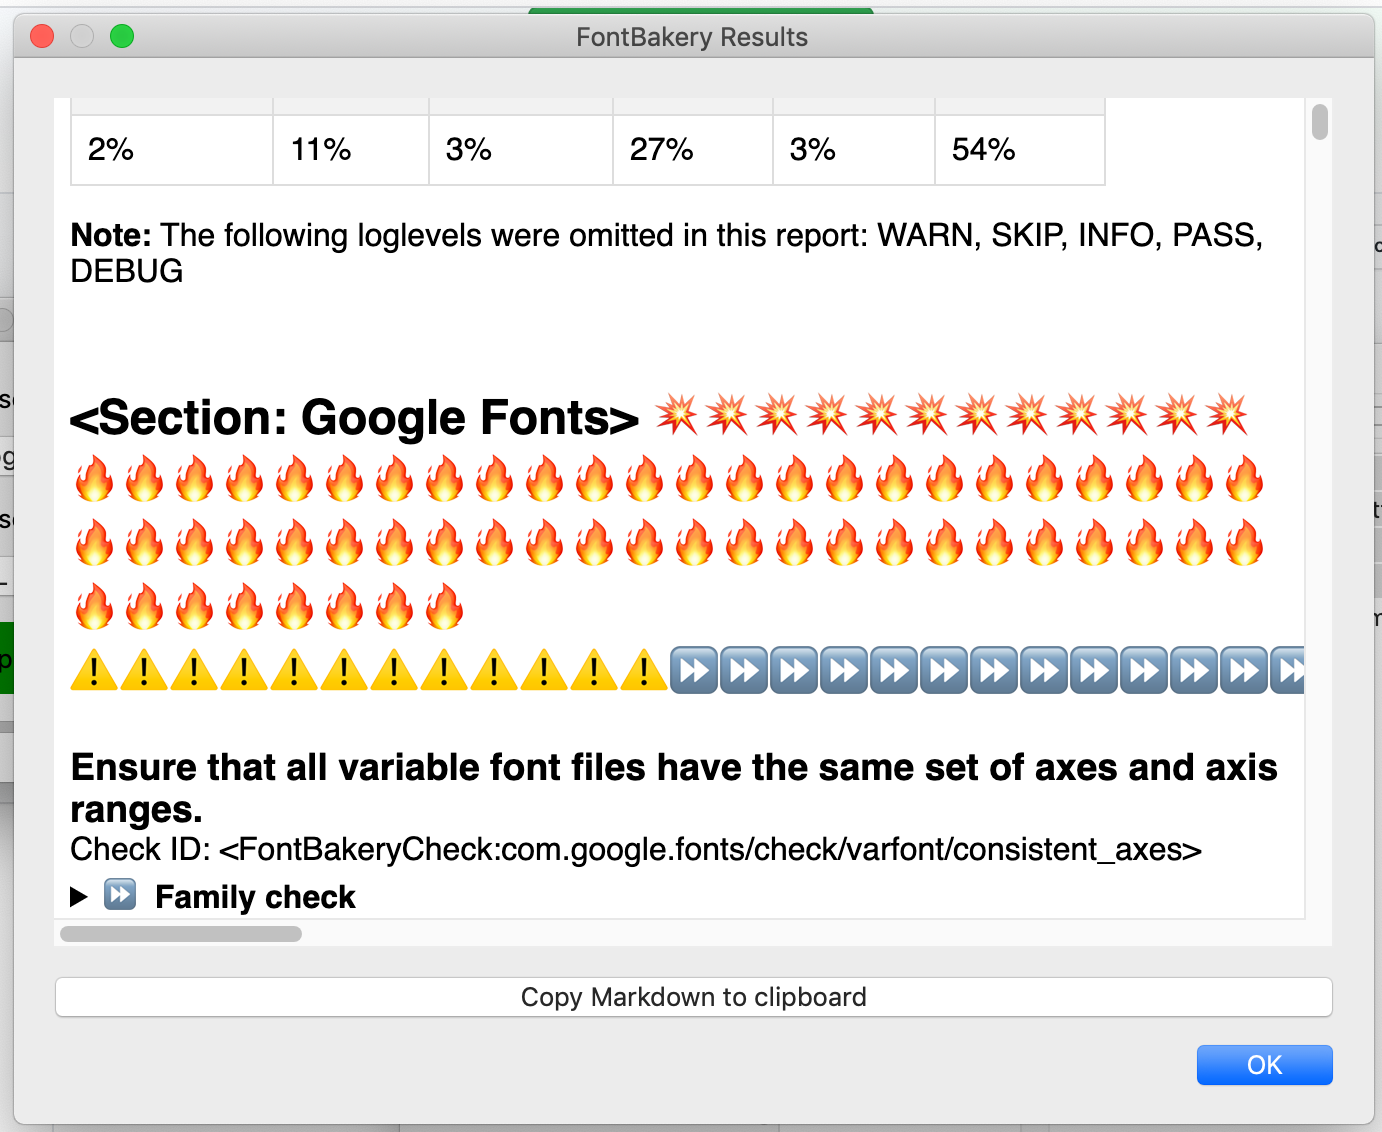Click Copy Markdown to clipboard

693,996
